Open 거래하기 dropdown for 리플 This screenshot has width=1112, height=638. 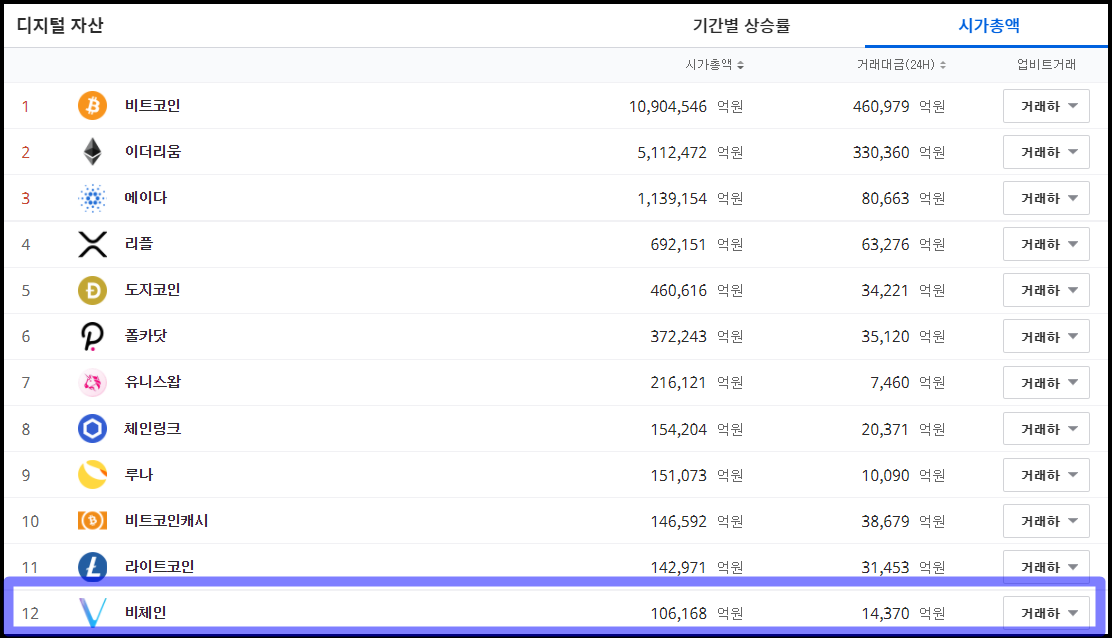(x=1046, y=244)
